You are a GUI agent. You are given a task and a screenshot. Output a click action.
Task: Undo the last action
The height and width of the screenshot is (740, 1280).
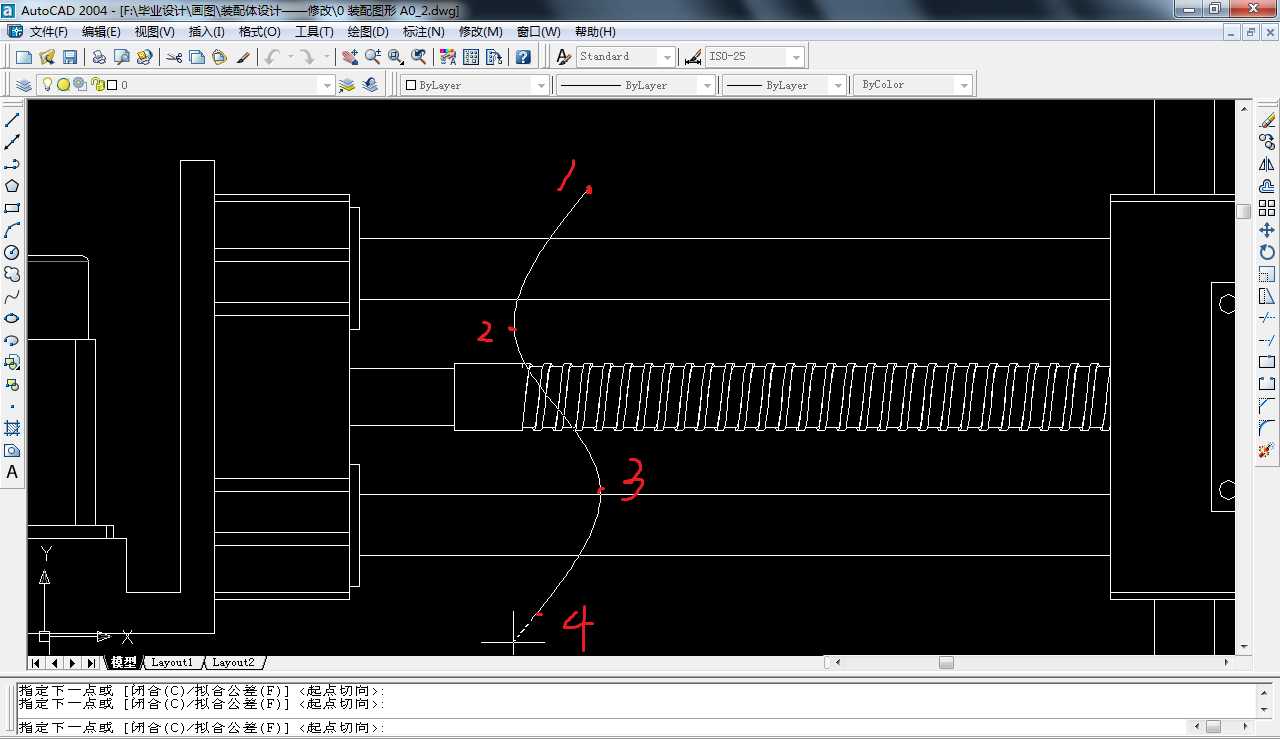tap(272, 57)
